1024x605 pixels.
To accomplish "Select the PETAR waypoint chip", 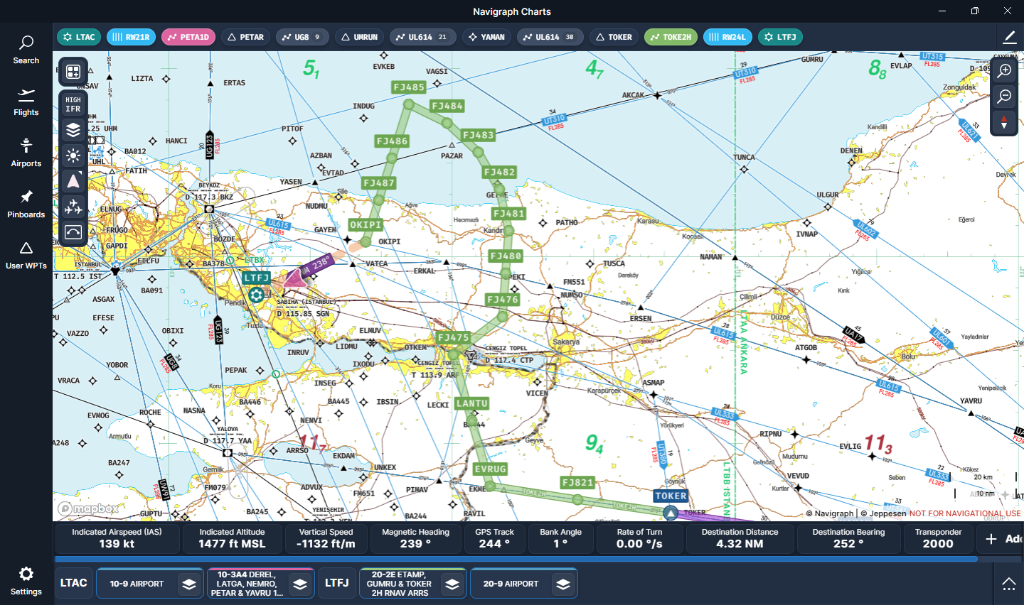I will point(246,37).
